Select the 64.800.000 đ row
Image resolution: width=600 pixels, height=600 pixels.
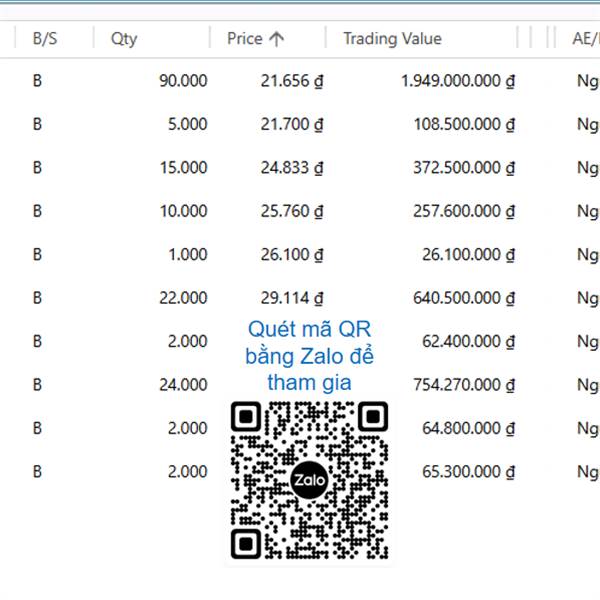pyautogui.click(x=300, y=428)
